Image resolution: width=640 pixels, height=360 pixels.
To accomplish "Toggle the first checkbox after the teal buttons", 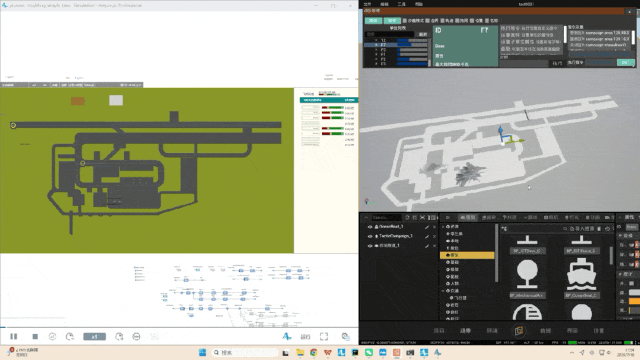I will click(405, 20).
